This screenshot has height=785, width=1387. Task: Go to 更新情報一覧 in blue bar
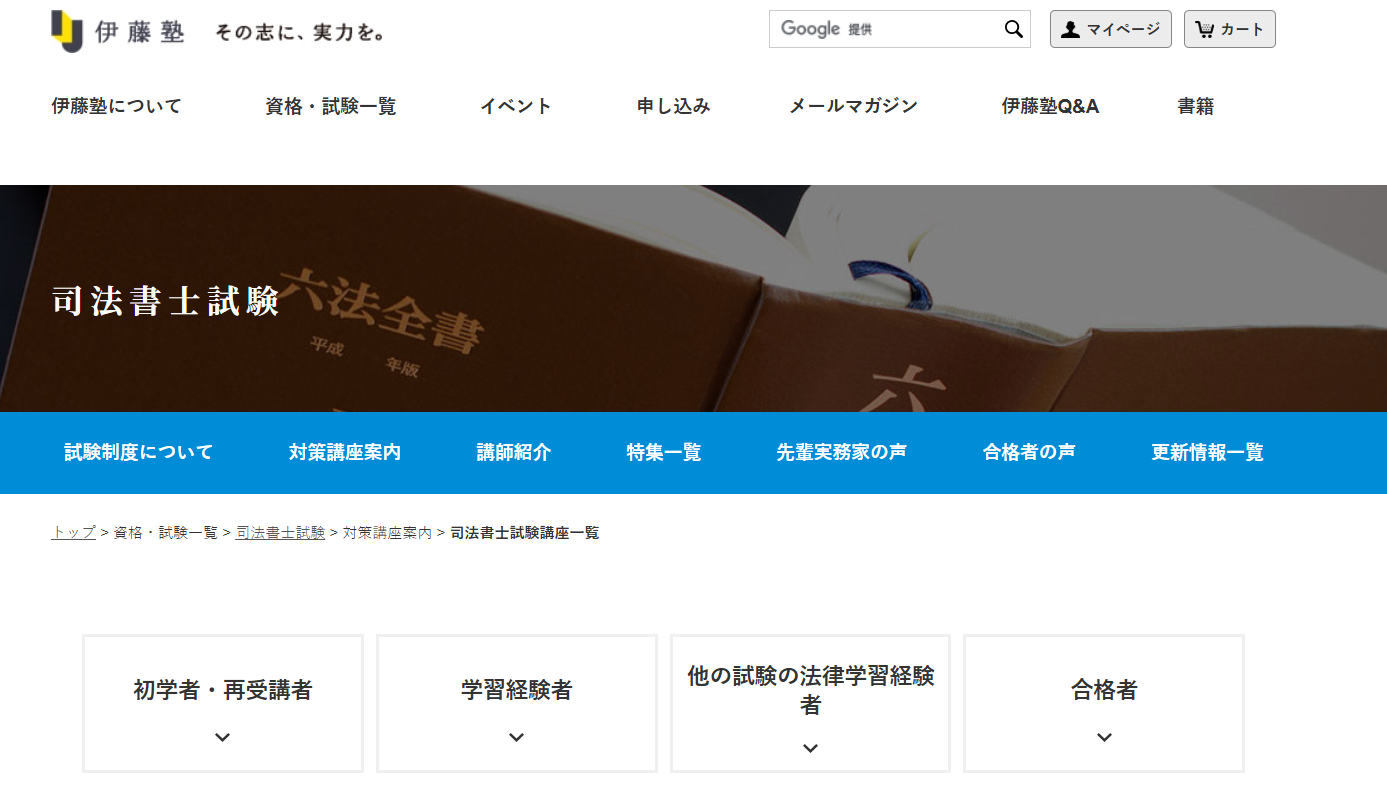coord(1207,452)
